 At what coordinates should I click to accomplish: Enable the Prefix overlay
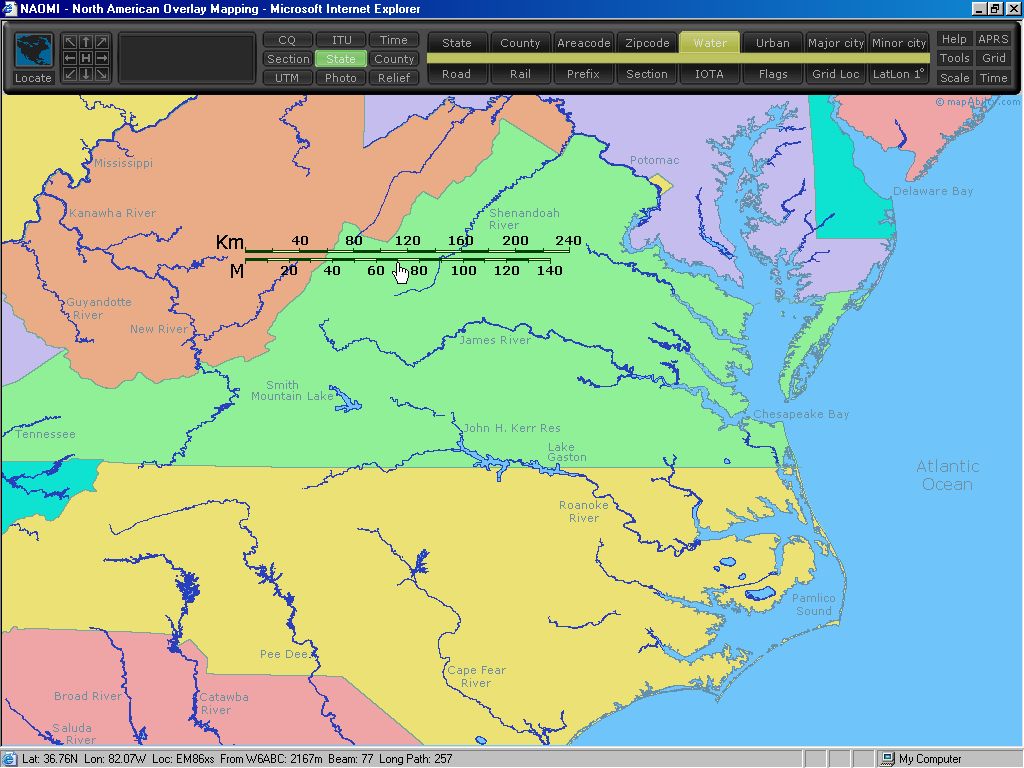click(583, 74)
